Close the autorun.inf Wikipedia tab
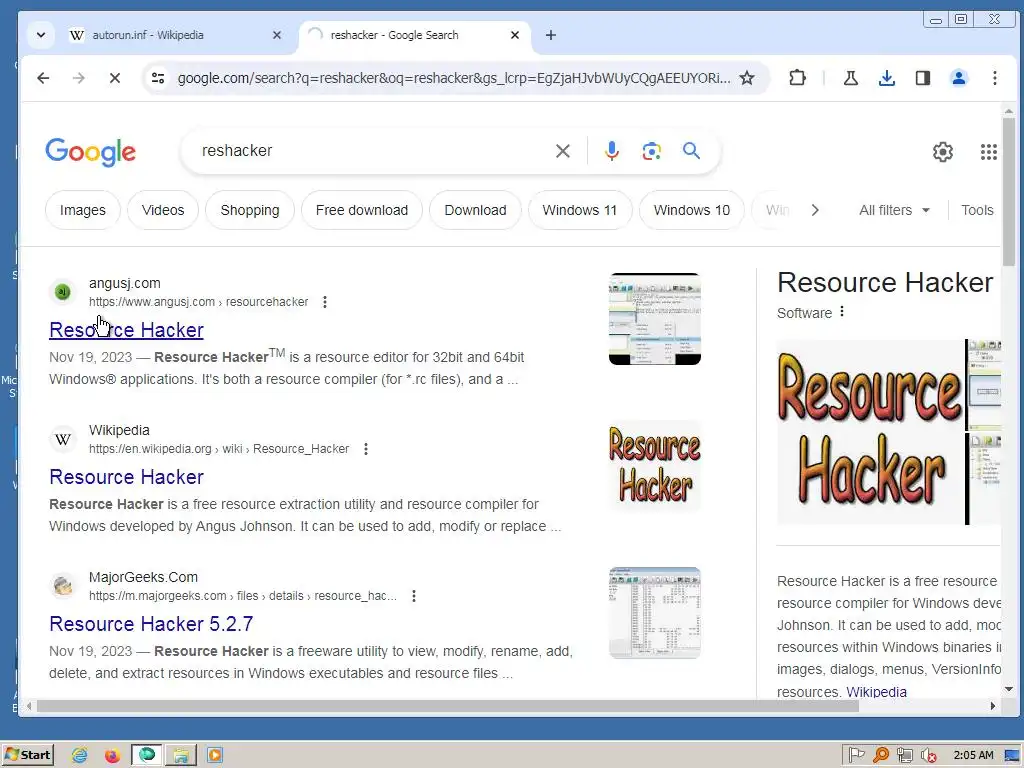 [277, 35]
